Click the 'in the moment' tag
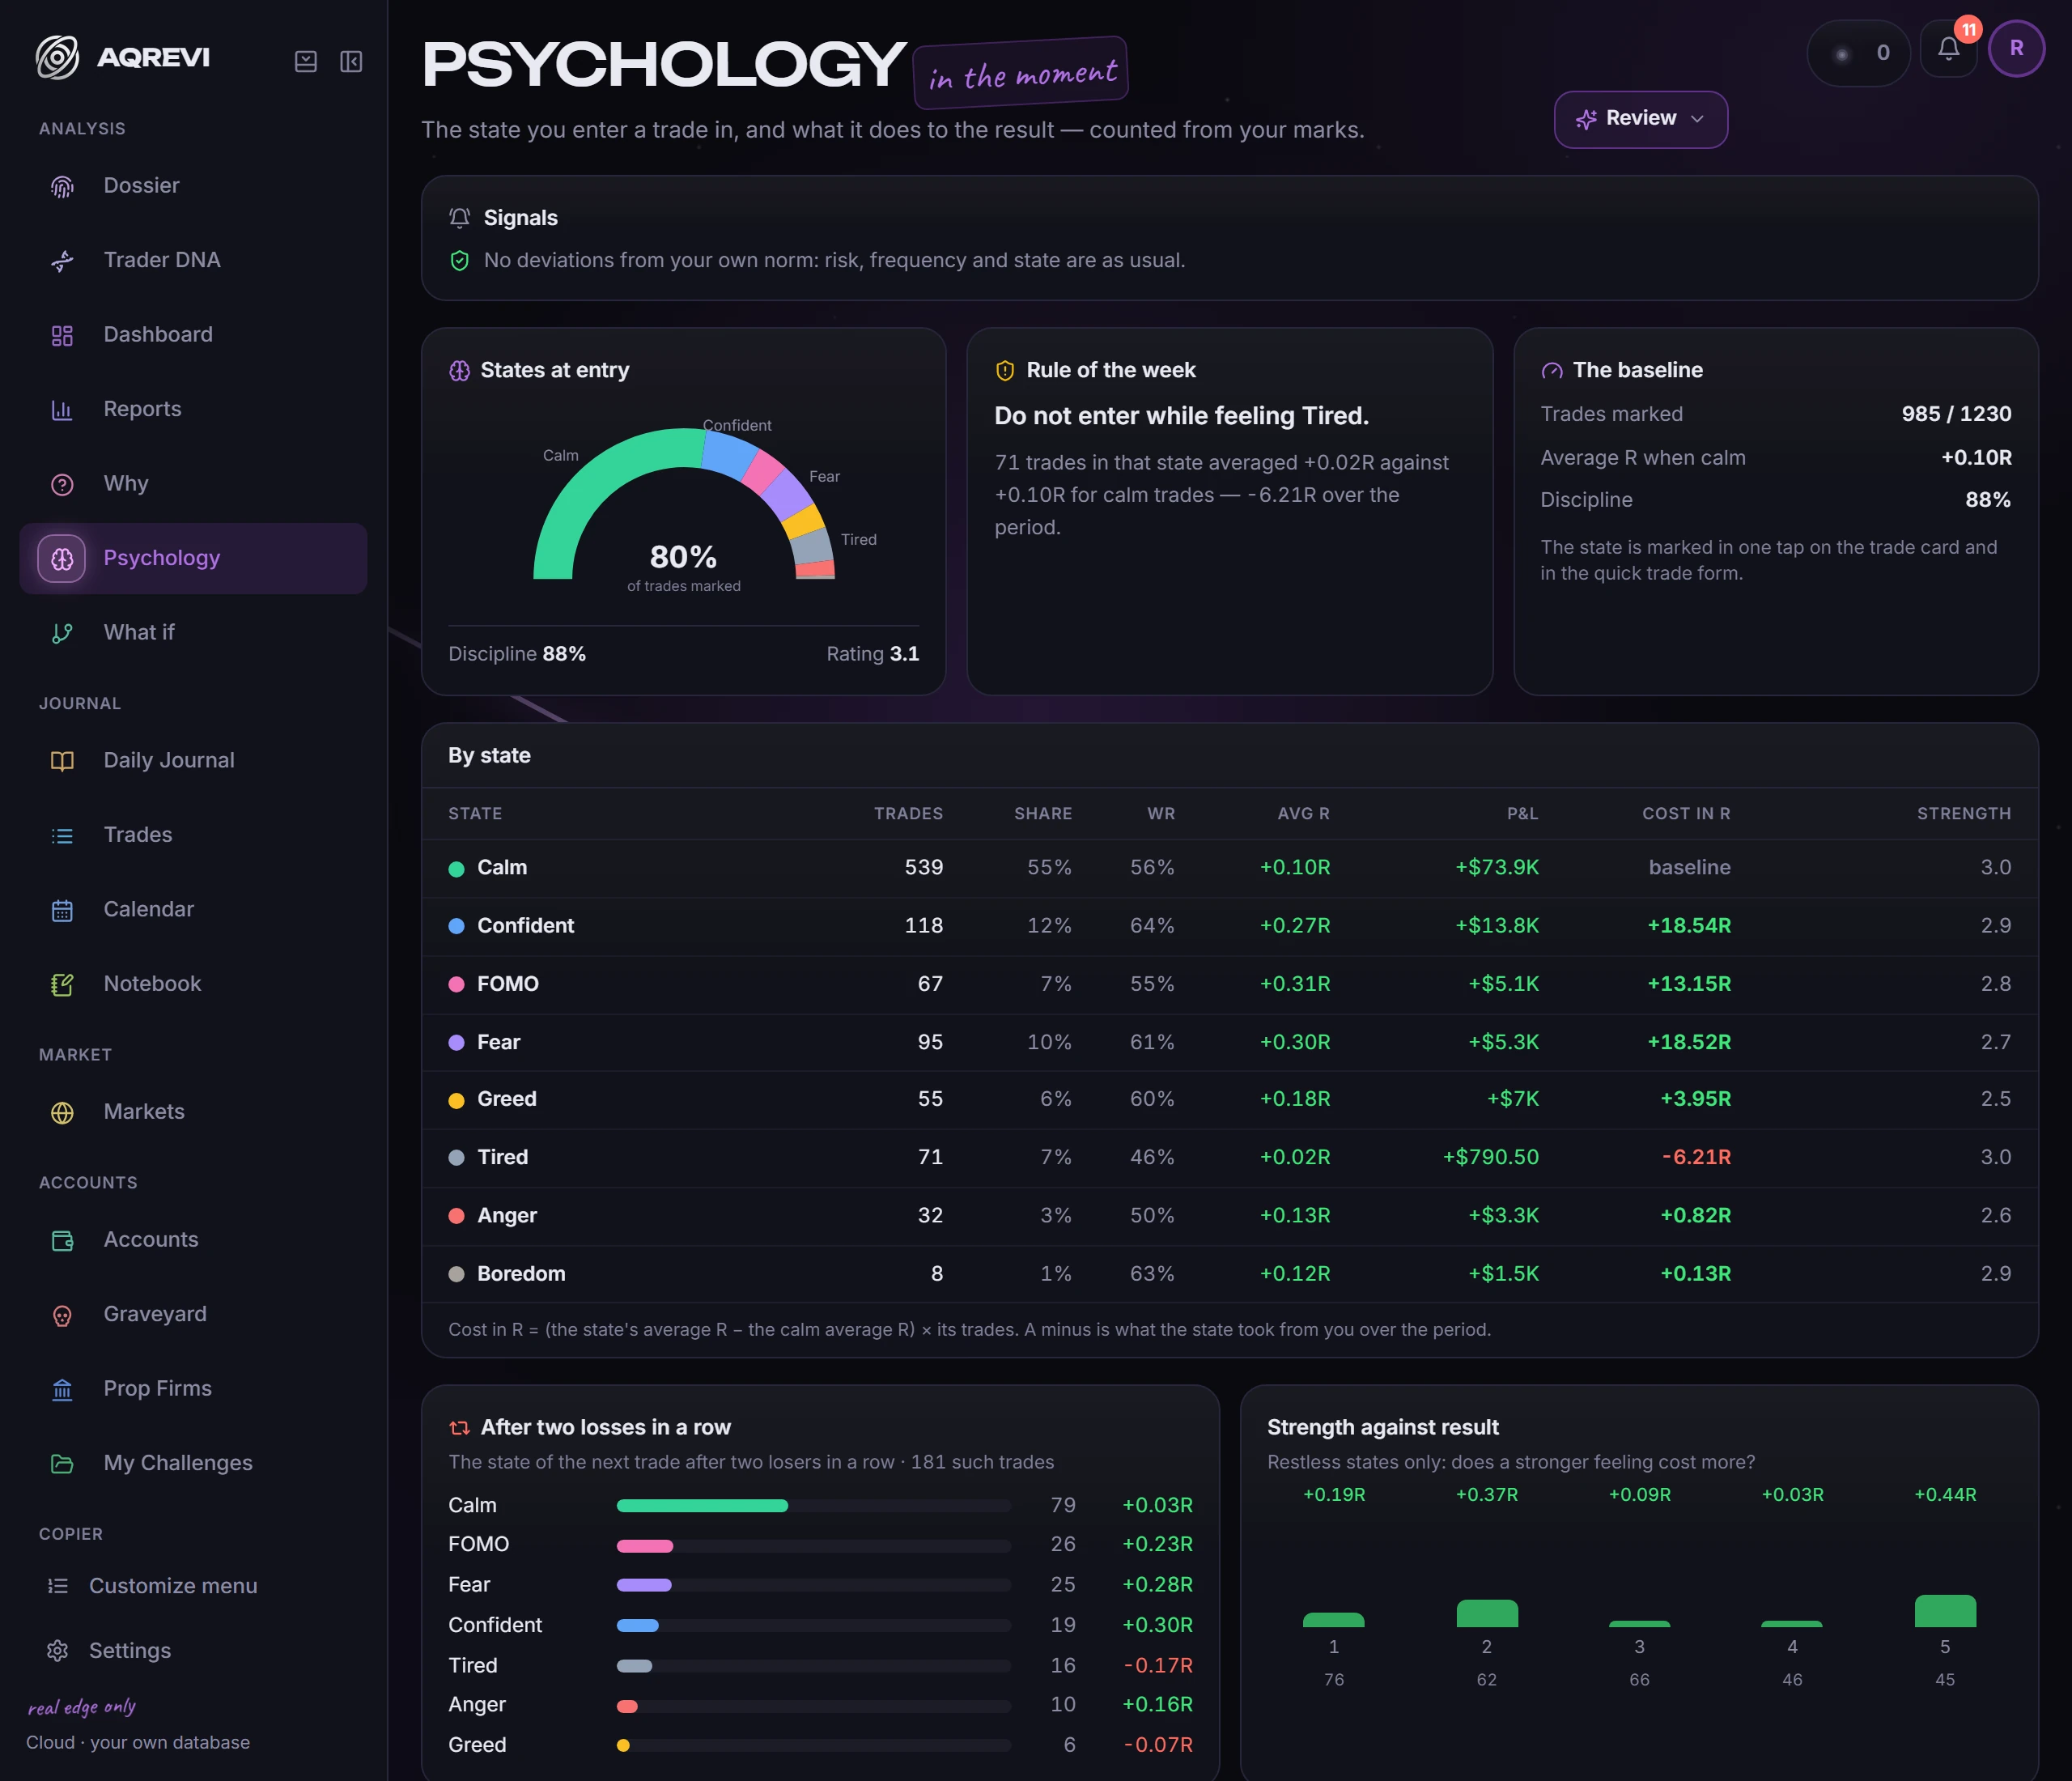Image resolution: width=2072 pixels, height=1781 pixels. point(1021,73)
